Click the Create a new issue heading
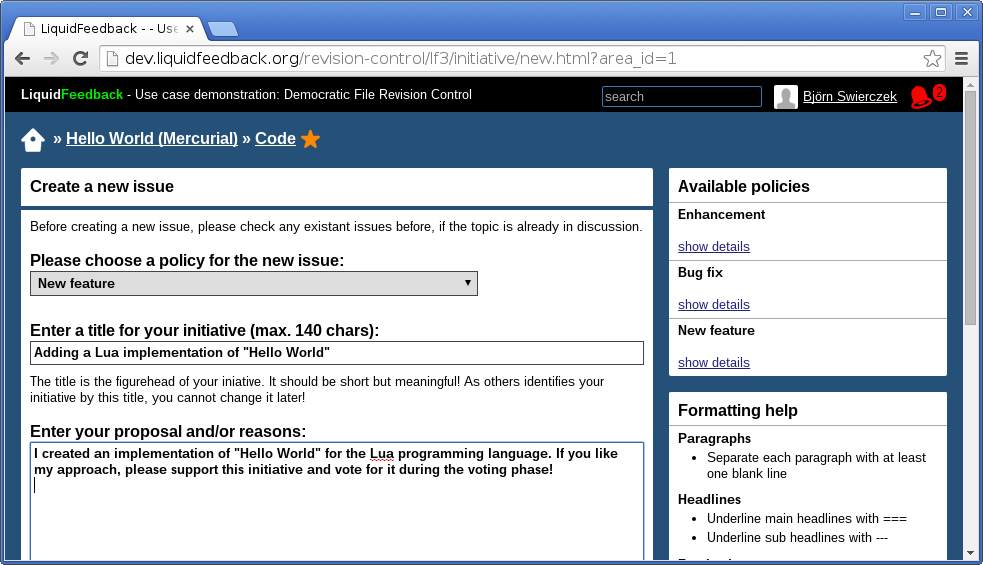Viewport: 983px width, 565px height. click(x=102, y=186)
